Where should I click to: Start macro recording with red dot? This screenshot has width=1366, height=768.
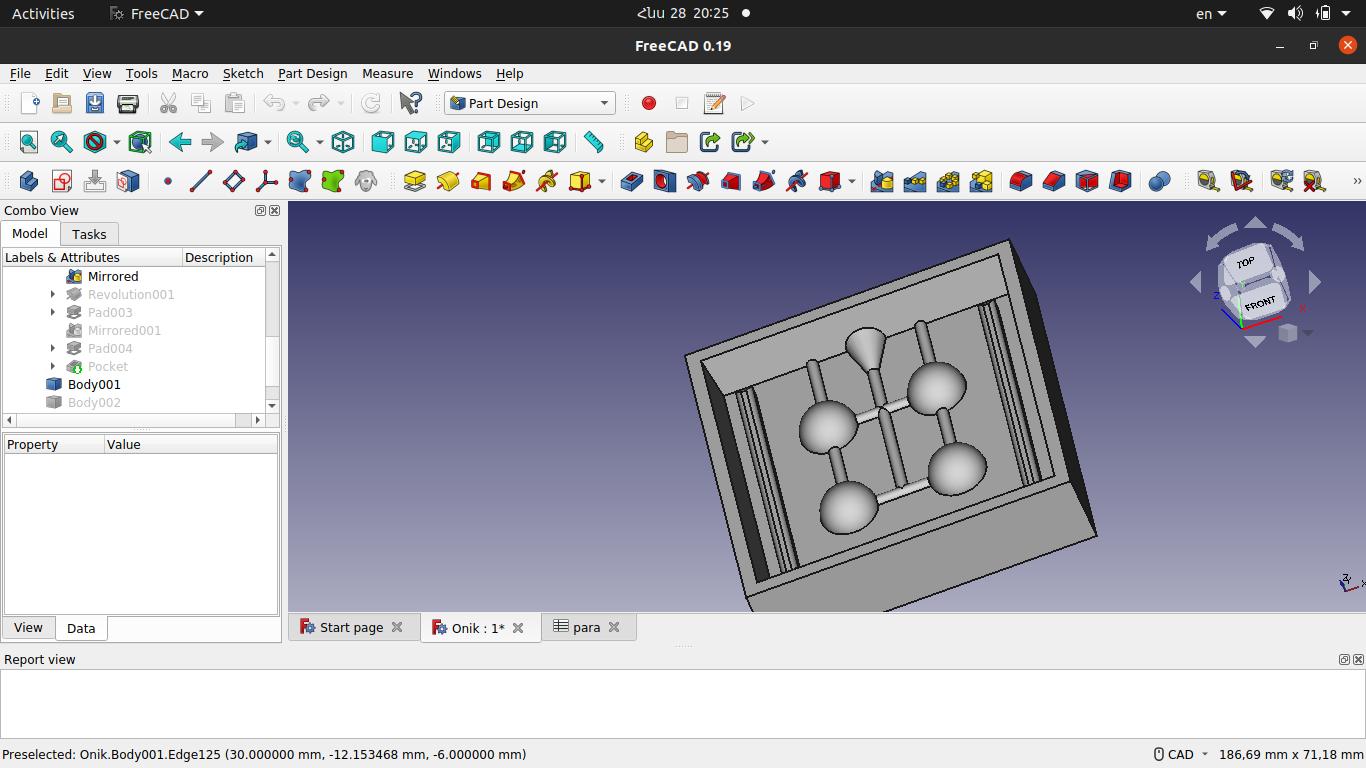tap(649, 103)
